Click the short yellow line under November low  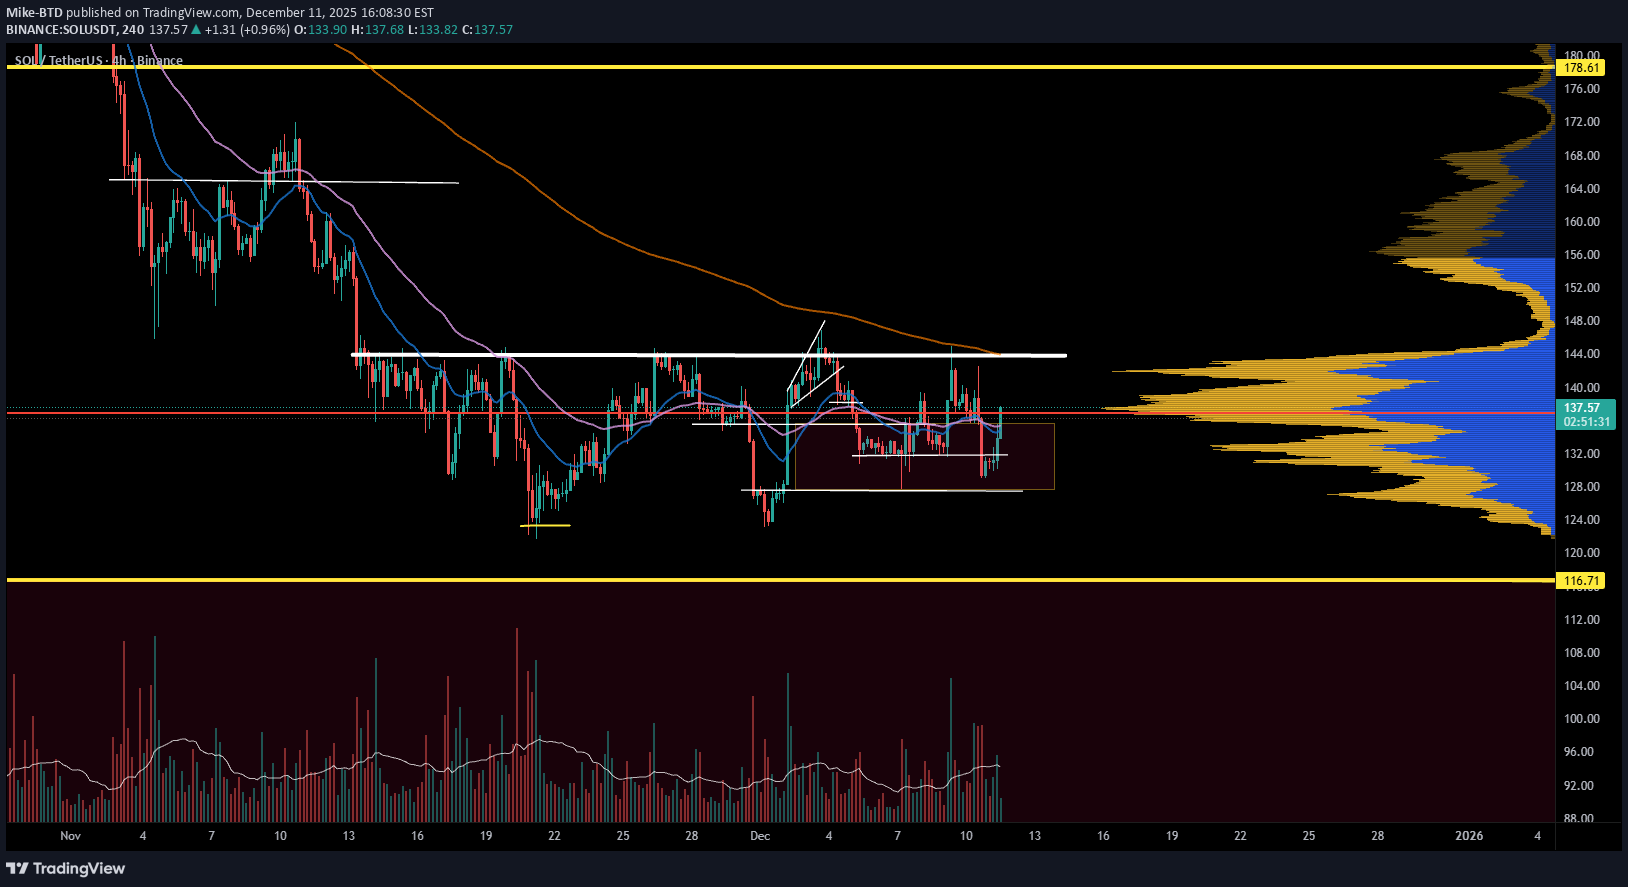tap(545, 525)
